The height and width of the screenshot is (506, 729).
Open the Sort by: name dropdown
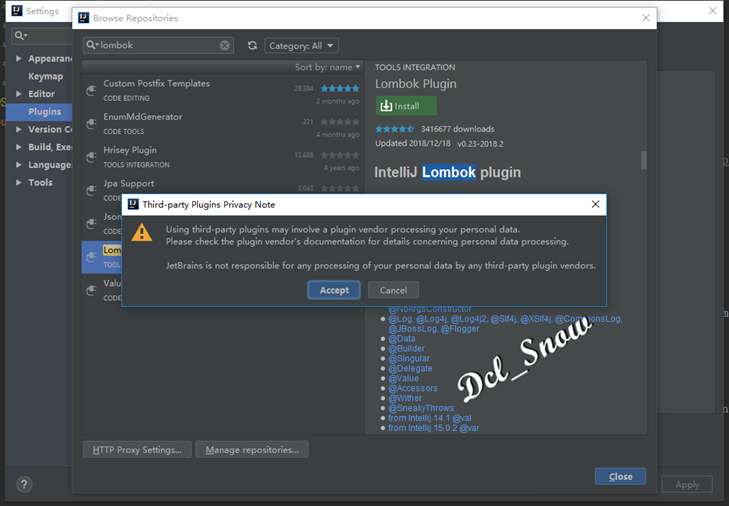click(x=327, y=67)
